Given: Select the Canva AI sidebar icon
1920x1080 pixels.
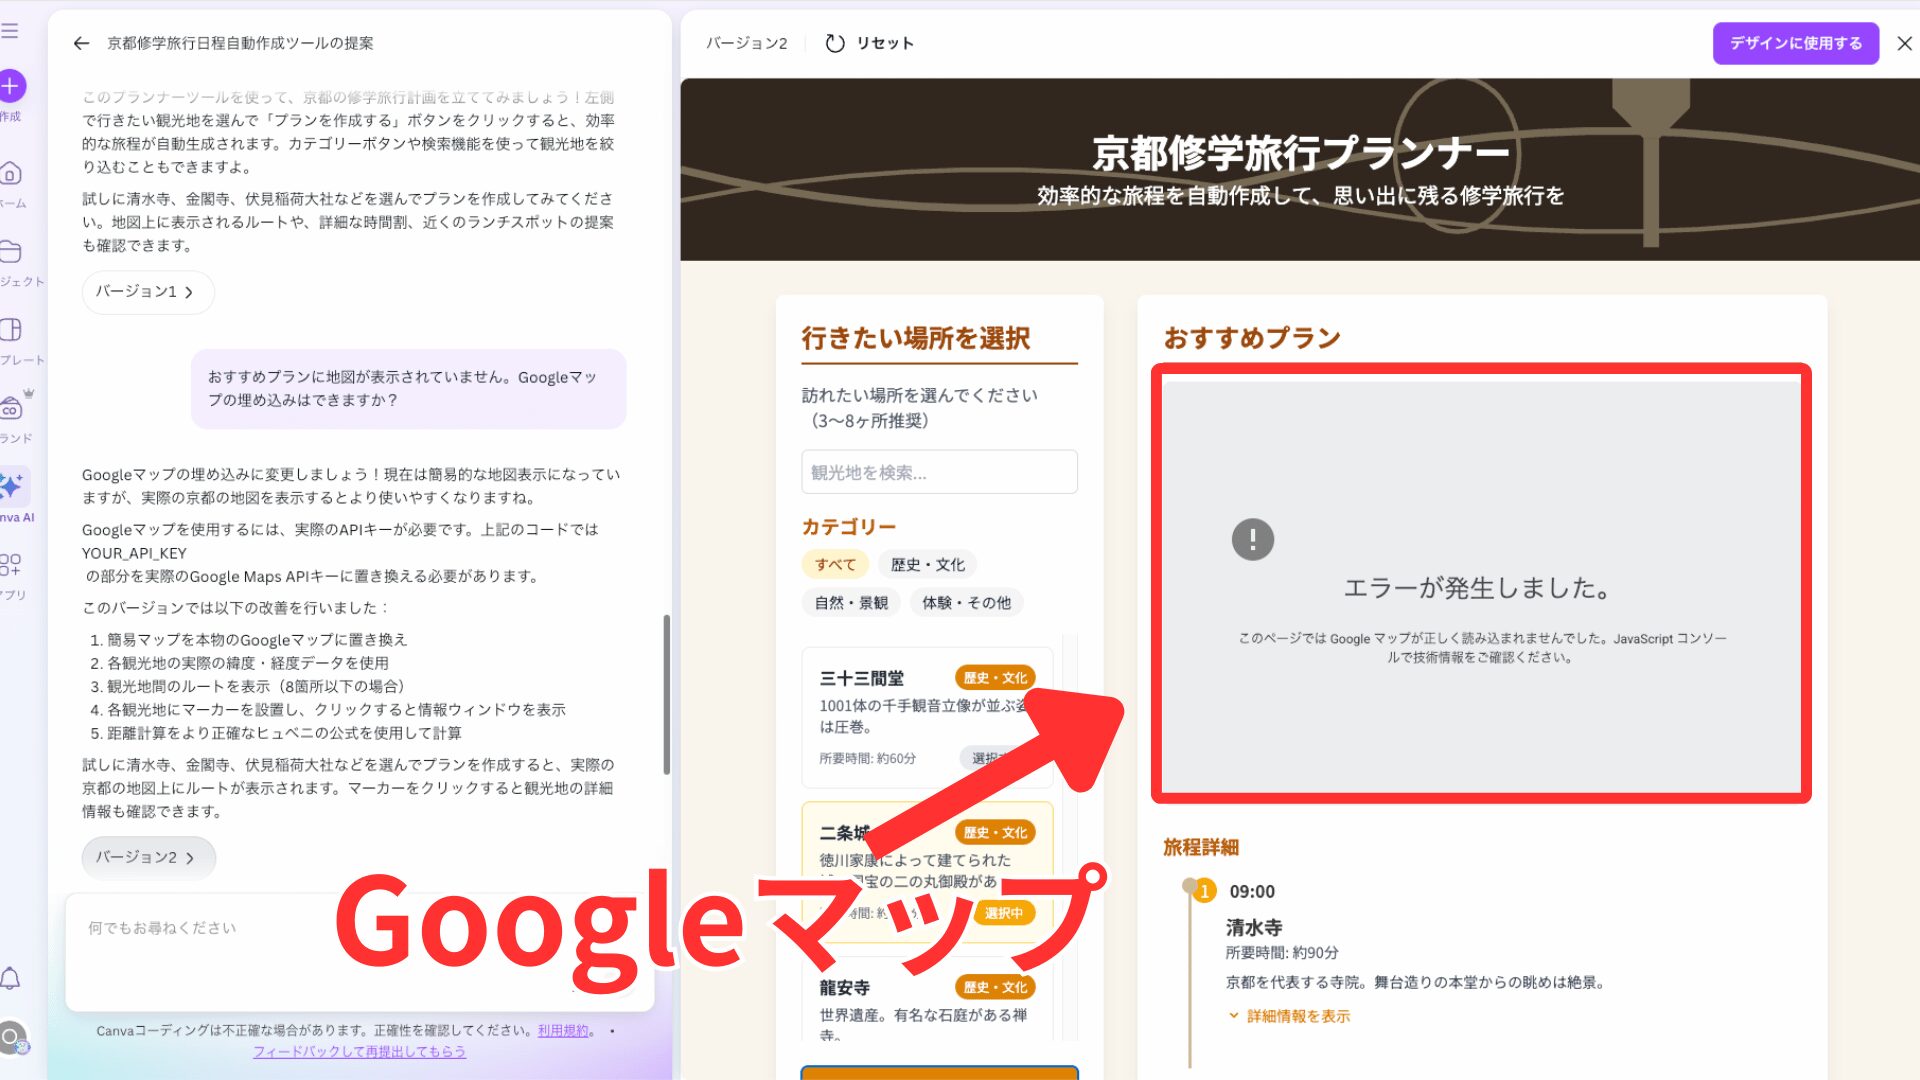Looking at the screenshot, I should pyautogui.click(x=13, y=487).
